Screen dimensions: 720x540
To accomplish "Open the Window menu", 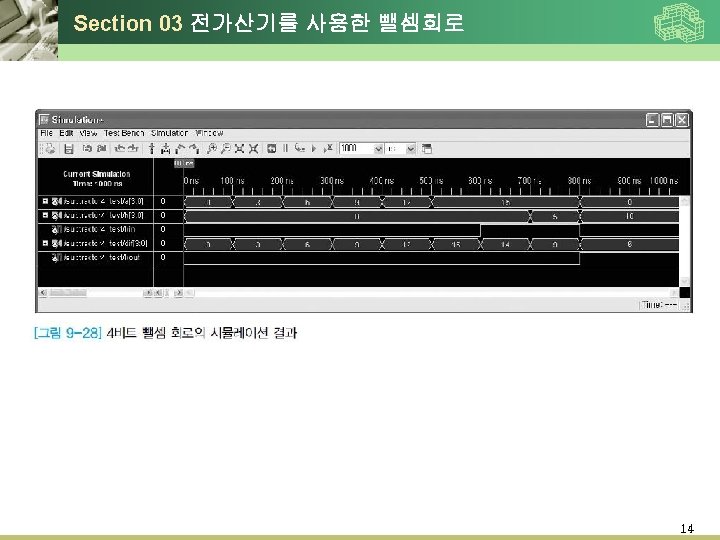I will point(209,133).
